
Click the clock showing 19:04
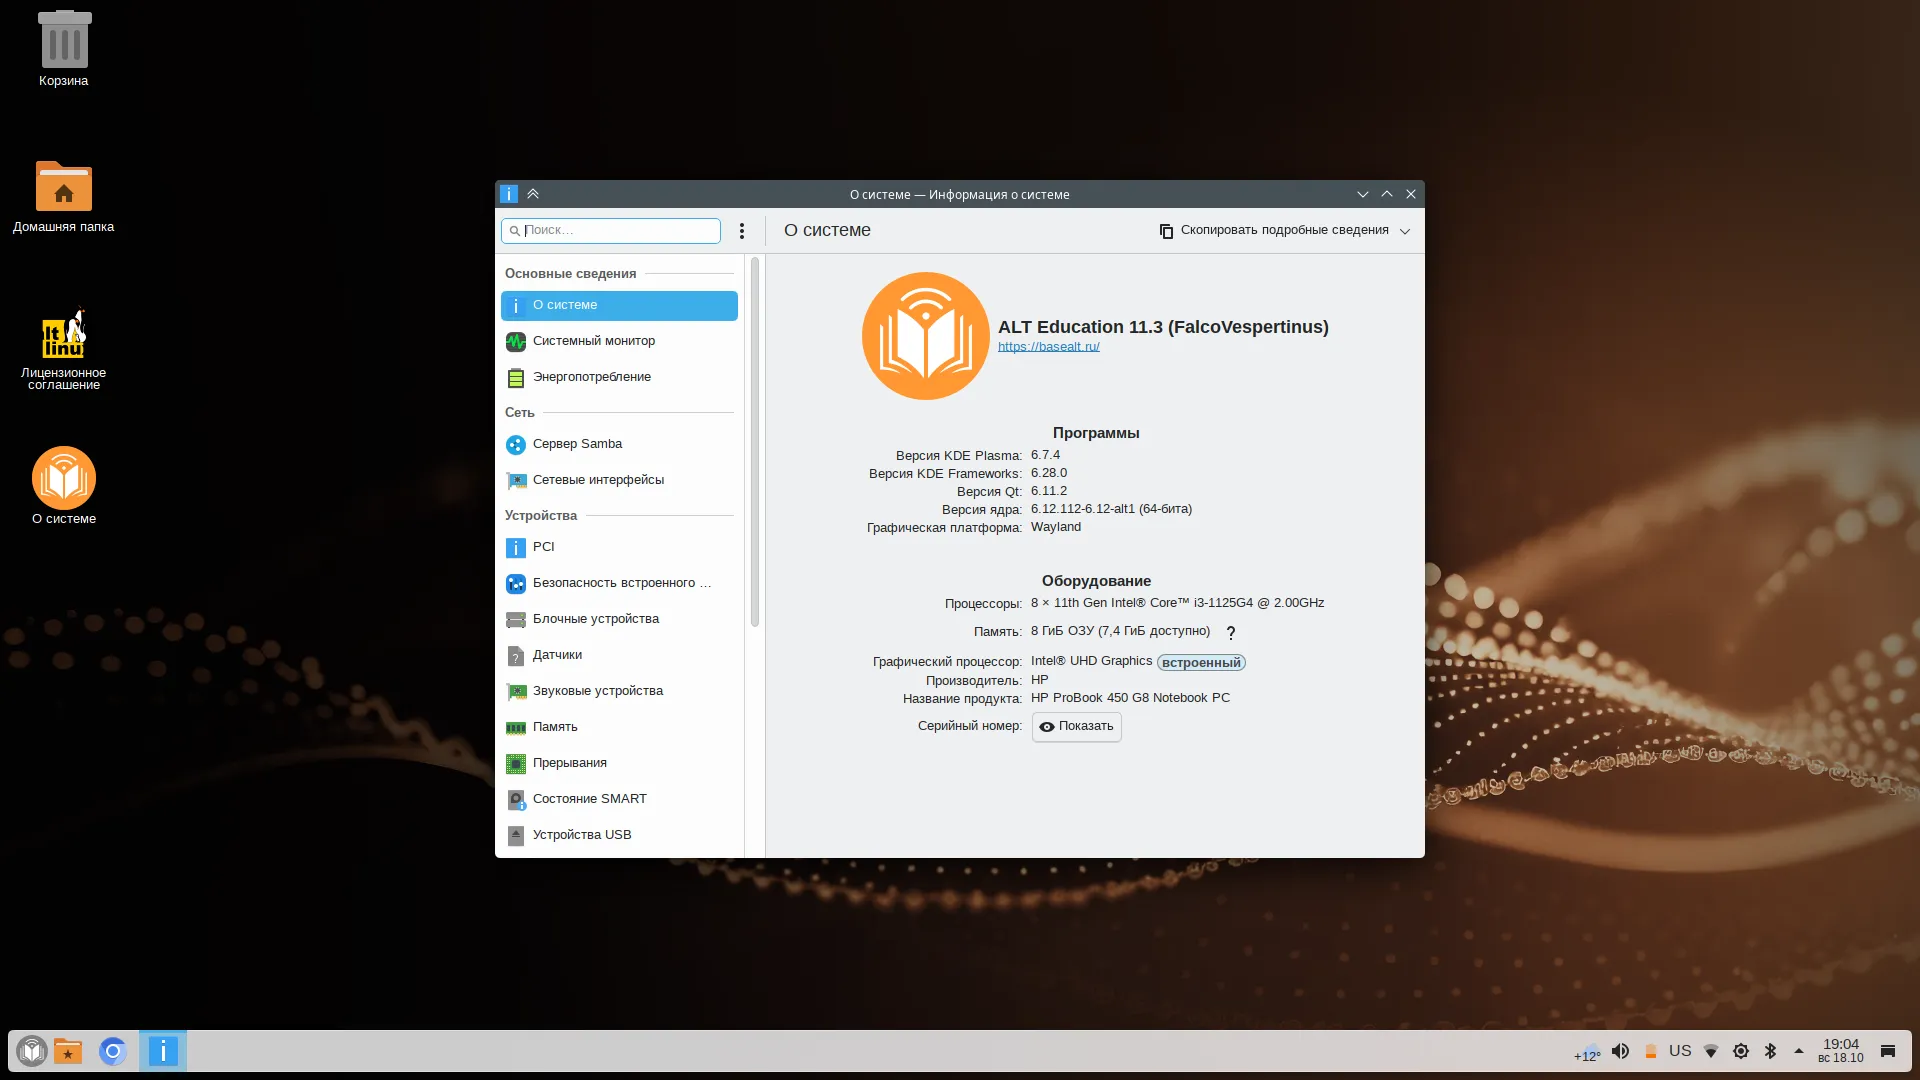click(x=1841, y=1051)
